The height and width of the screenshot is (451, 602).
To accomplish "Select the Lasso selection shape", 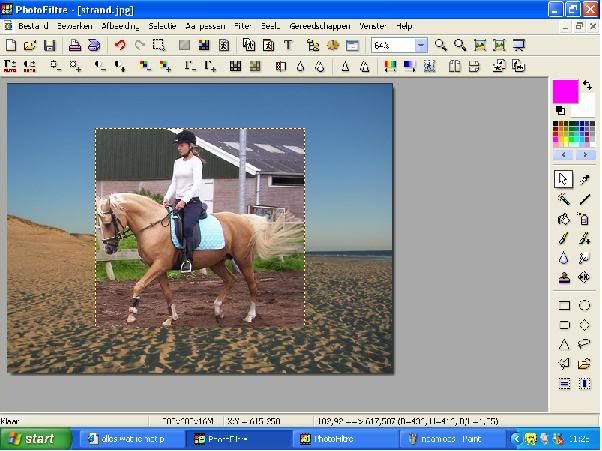I will pos(584,344).
